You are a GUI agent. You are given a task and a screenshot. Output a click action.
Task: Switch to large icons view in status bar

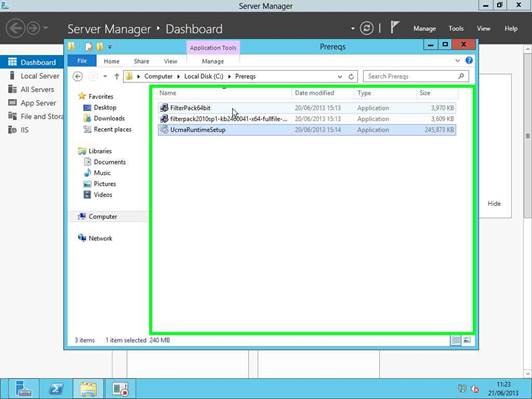467,340
